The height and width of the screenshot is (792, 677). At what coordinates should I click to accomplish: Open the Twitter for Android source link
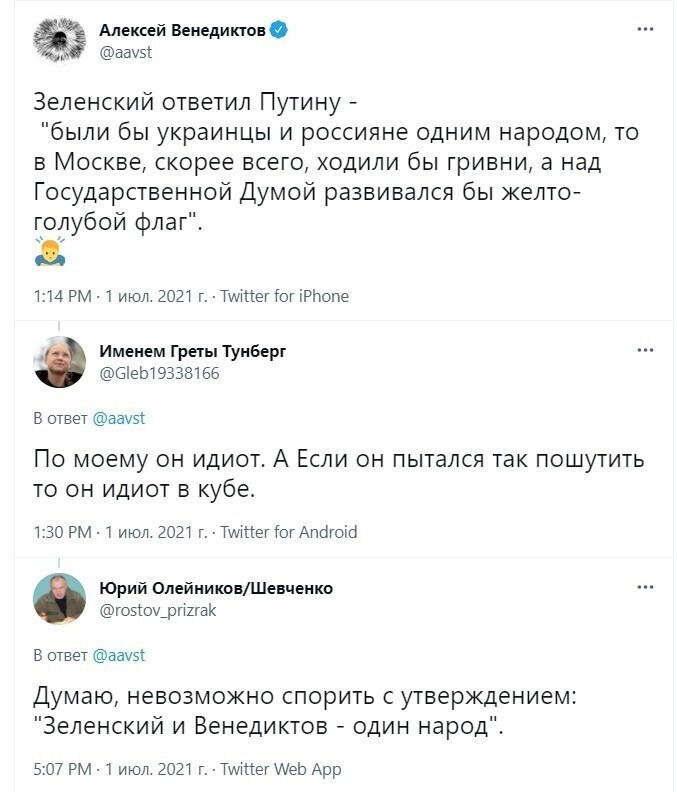point(288,532)
